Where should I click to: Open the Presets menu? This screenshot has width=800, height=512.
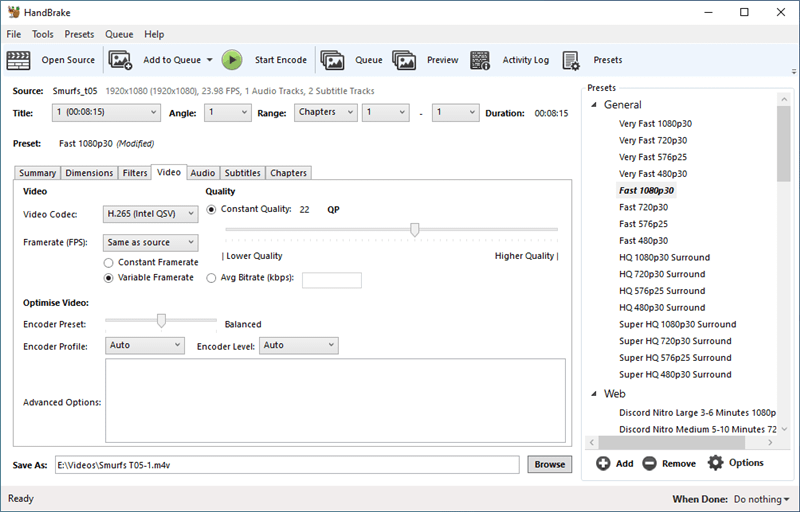(x=79, y=34)
